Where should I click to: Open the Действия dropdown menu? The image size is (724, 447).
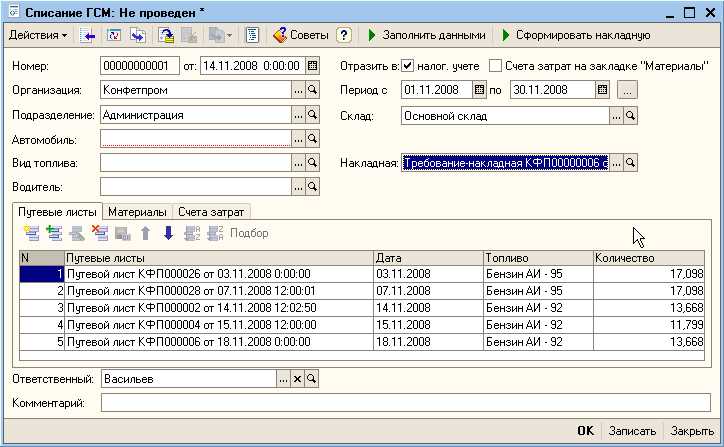click(x=38, y=35)
